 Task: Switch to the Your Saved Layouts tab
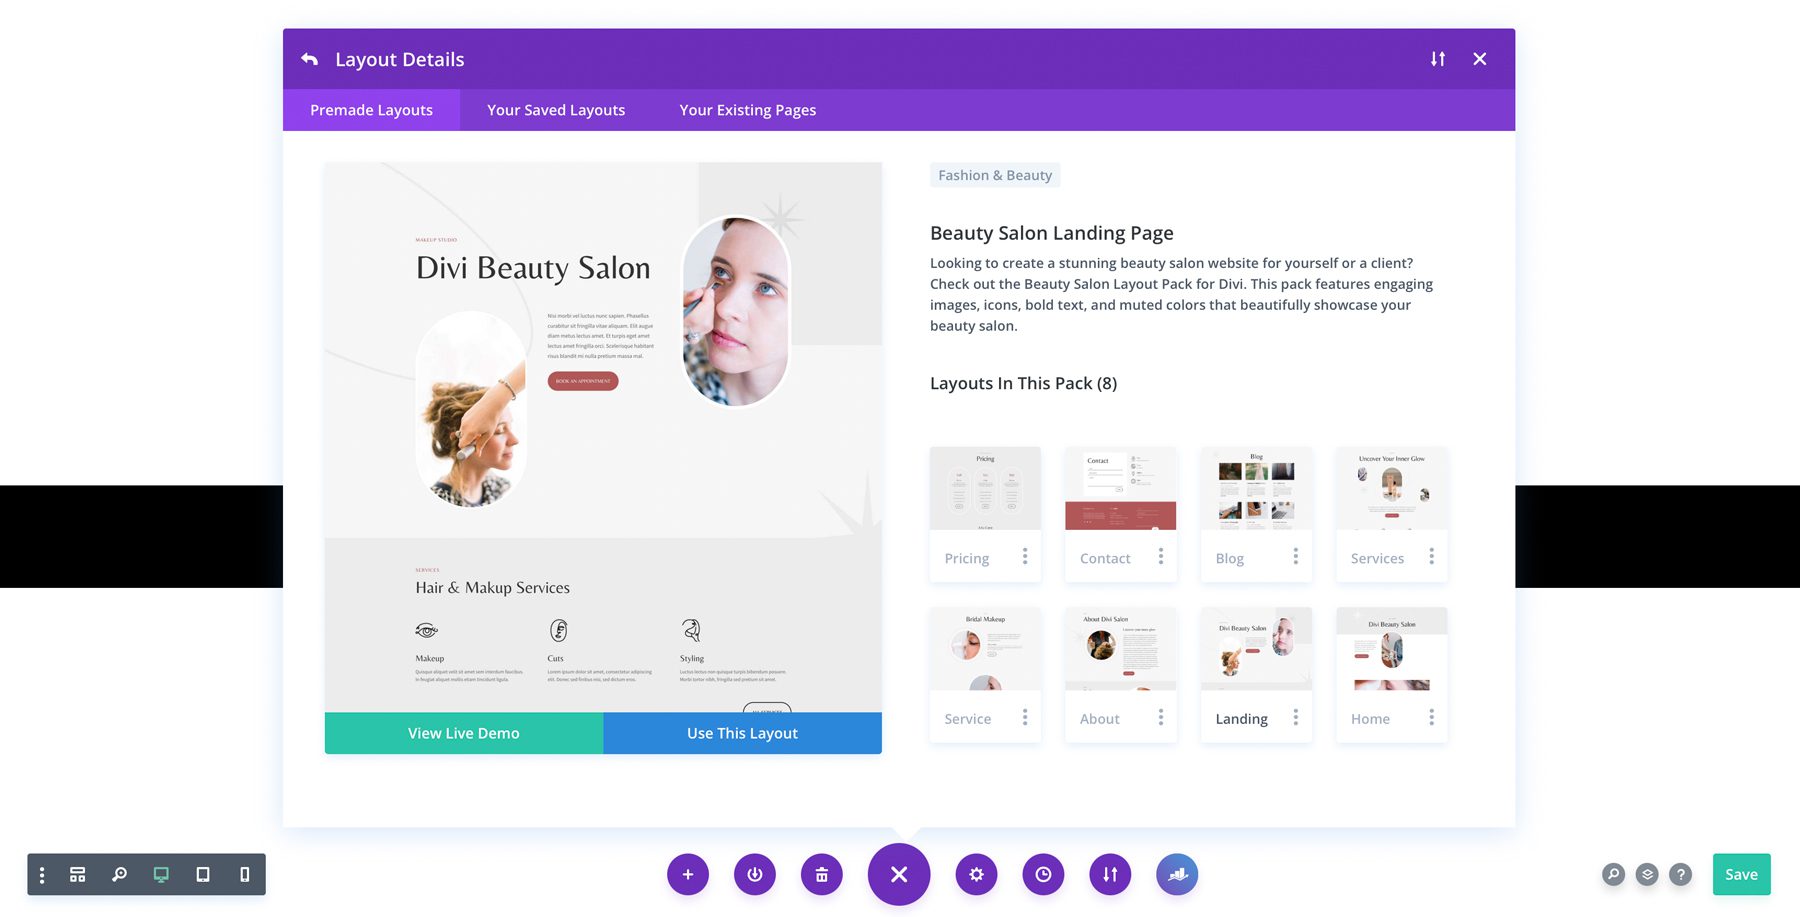point(555,110)
